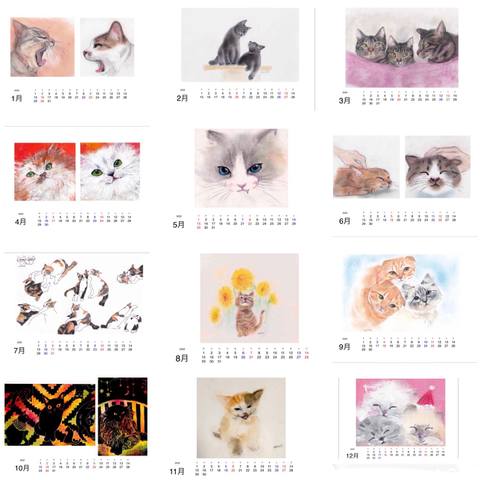Open the two gray kittens artwork for February
This screenshot has height=480, width=480.
tap(240, 45)
